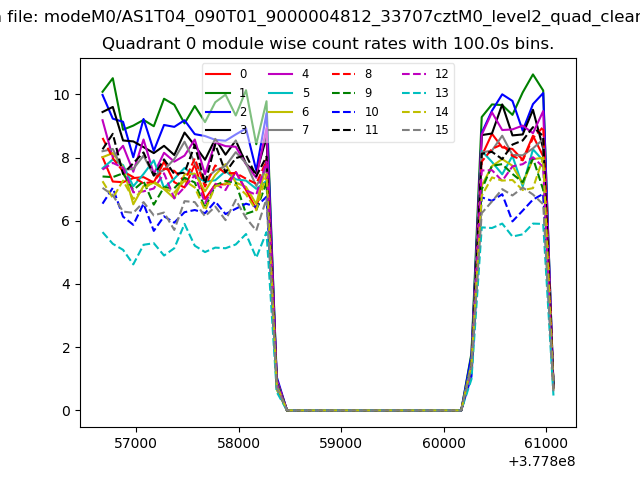Click the y-axis tick label 10

(60, 95)
